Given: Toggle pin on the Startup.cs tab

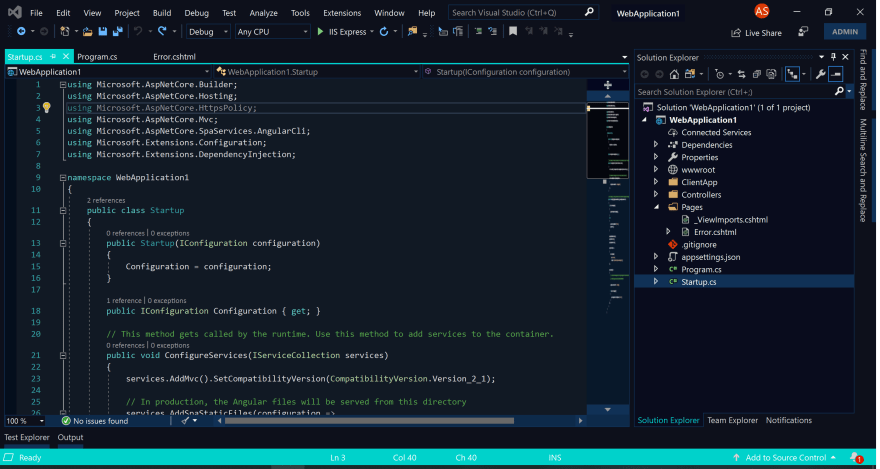Looking at the screenshot, I should coord(53,57).
